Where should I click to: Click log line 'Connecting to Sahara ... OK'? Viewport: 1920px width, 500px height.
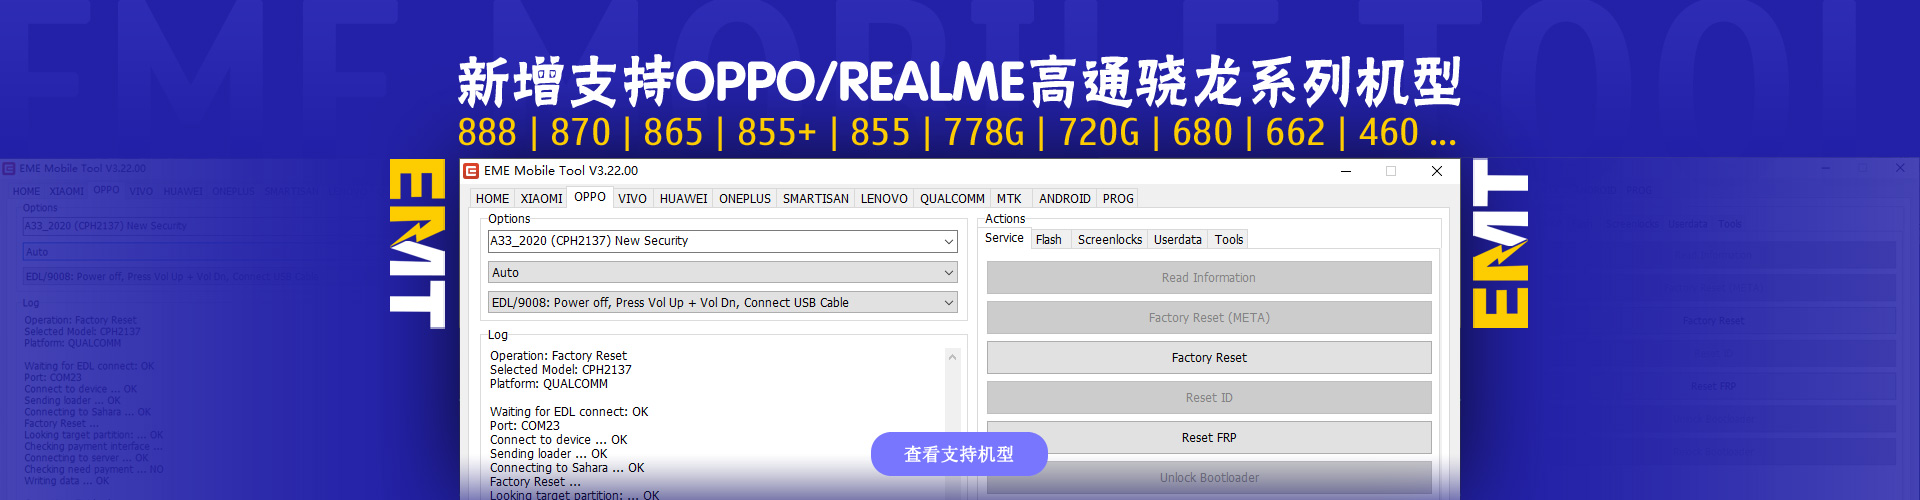[567, 468]
